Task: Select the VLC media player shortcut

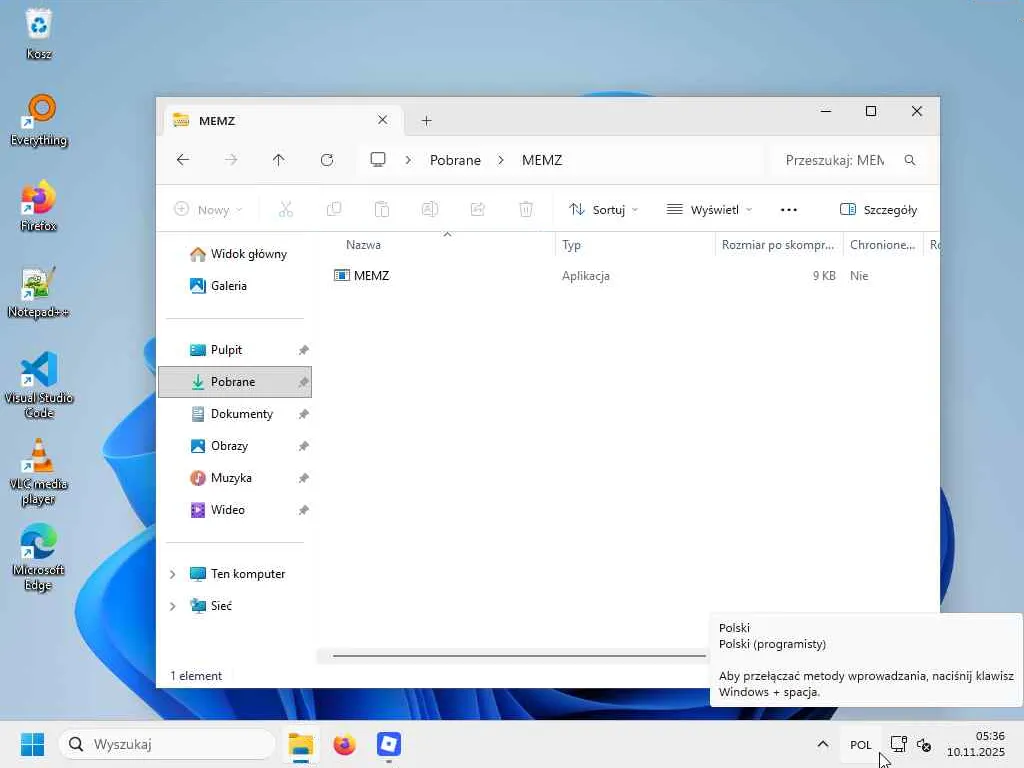Action: pos(39,472)
